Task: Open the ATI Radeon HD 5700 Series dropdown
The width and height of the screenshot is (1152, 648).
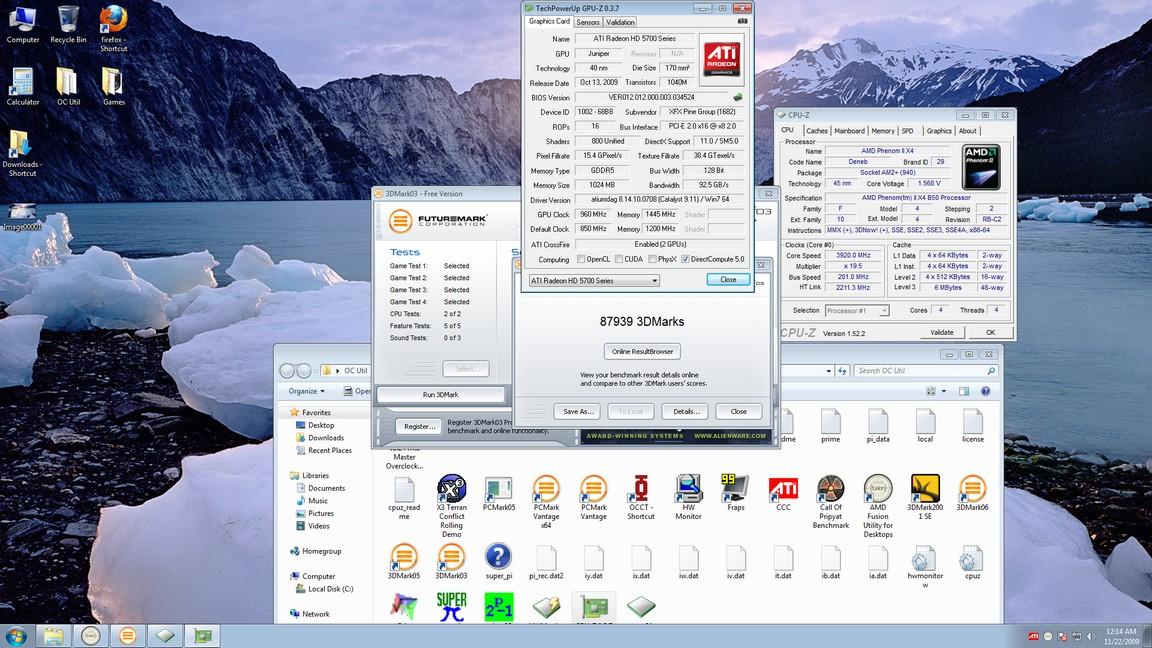Action: pos(594,281)
